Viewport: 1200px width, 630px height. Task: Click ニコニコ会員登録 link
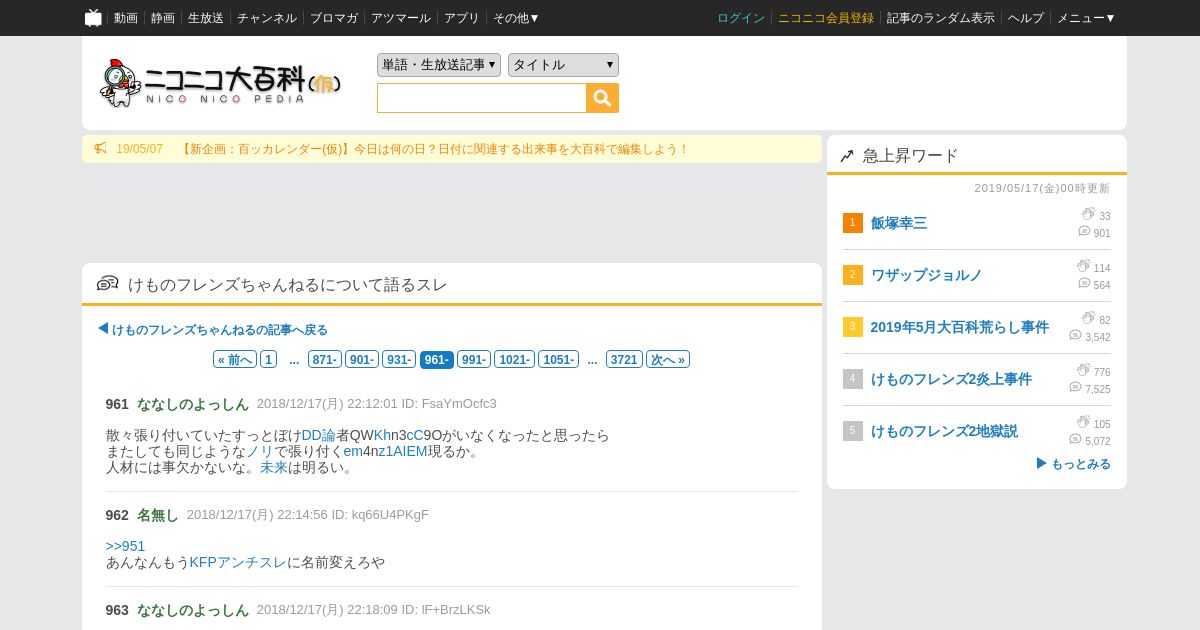[826, 18]
